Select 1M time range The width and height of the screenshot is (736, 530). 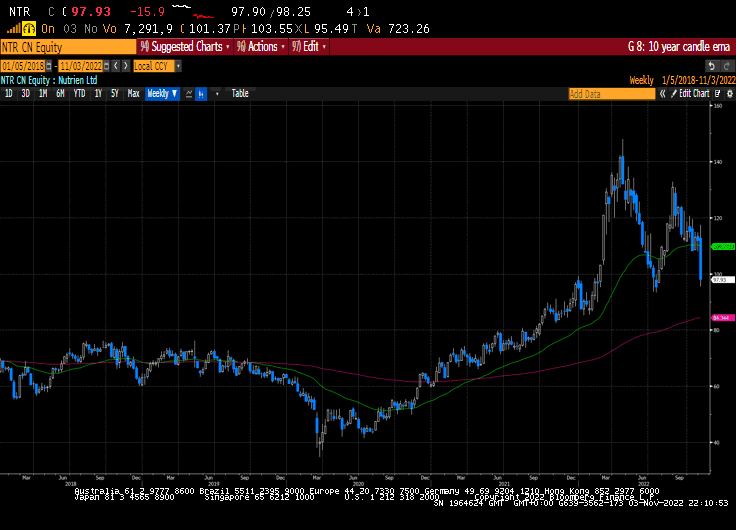[x=43, y=94]
